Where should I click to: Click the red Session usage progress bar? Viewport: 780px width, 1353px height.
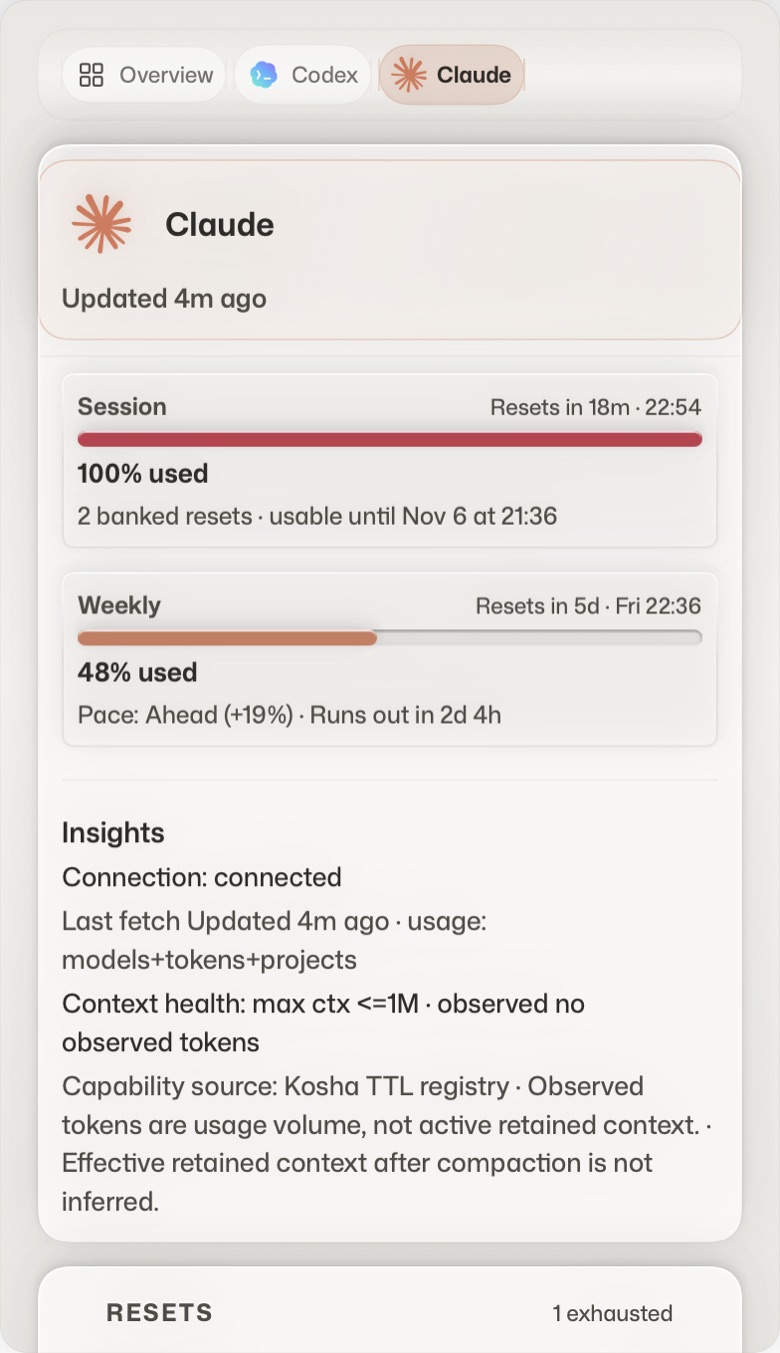coord(390,440)
